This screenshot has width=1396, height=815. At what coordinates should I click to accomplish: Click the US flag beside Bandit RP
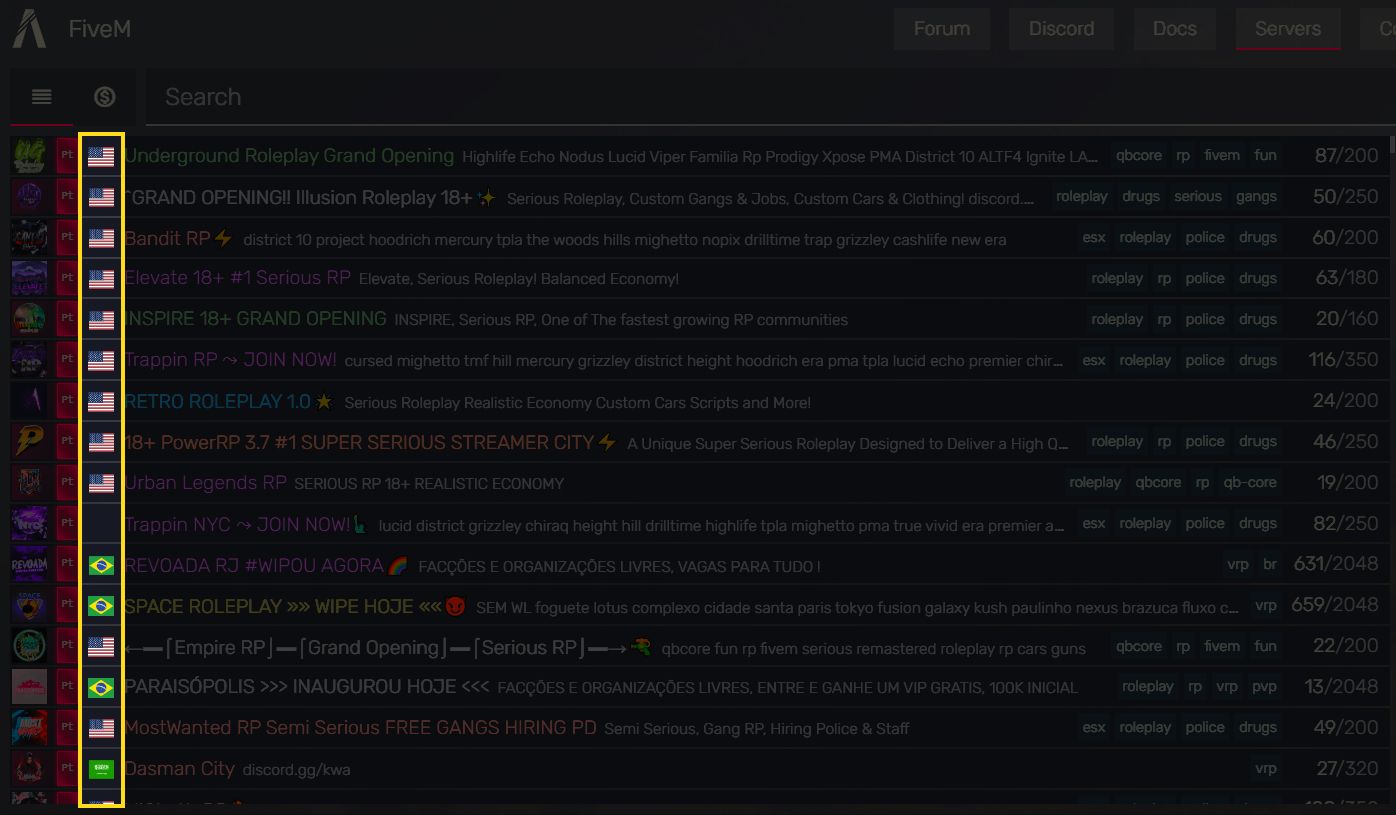coord(101,238)
